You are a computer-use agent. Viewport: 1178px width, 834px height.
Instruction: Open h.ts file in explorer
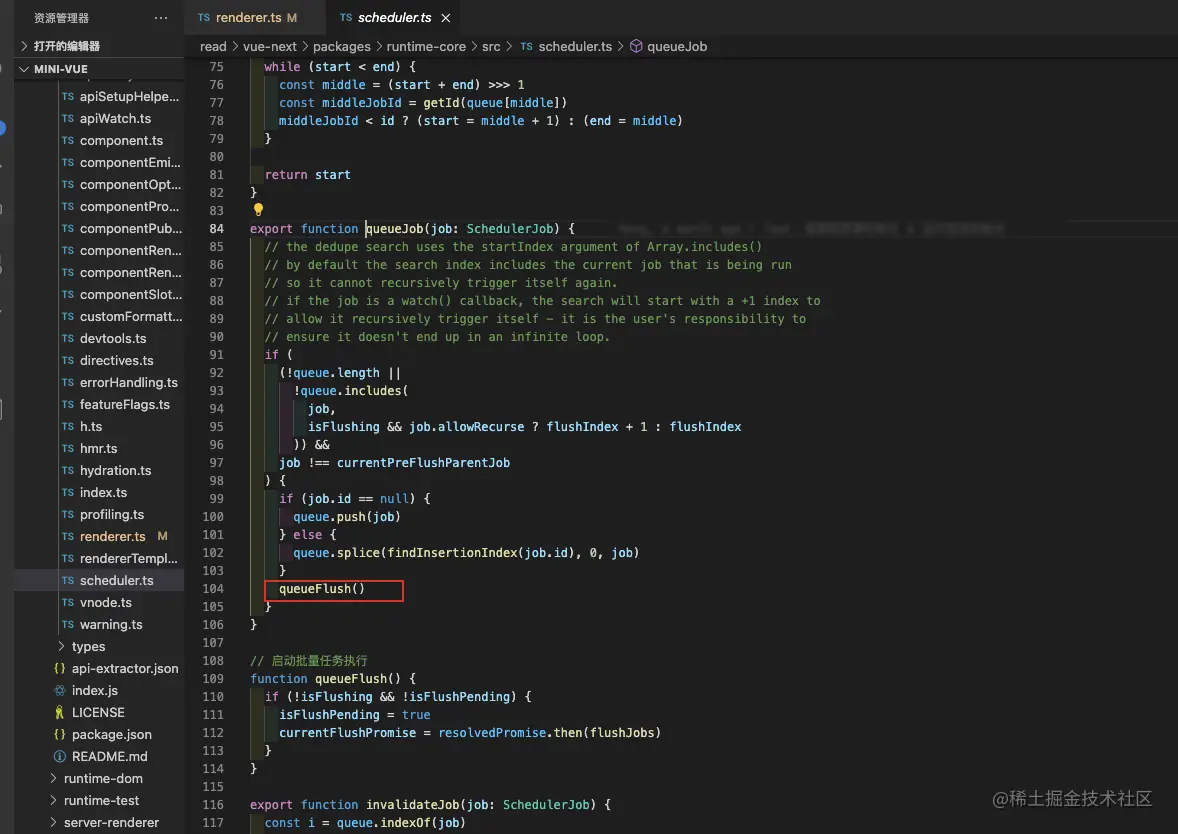[90, 426]
